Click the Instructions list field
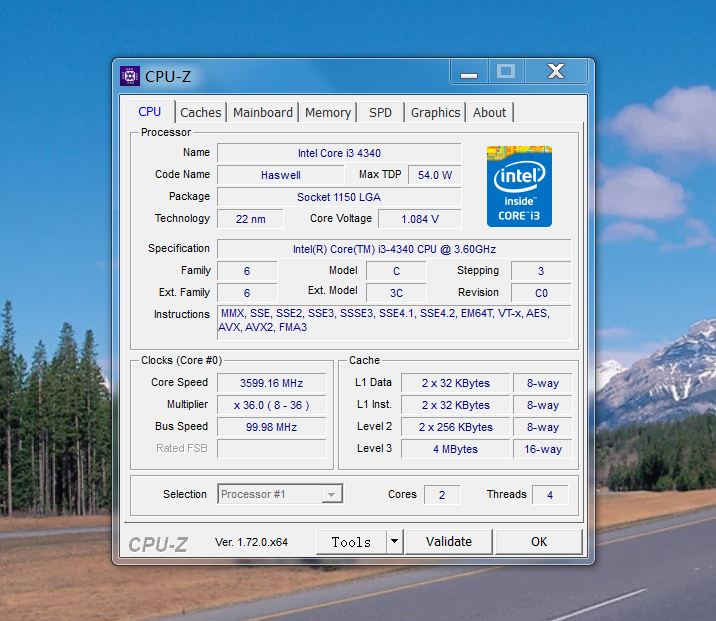Image resolution: width=716 pixels, height=621 pixels. pyautogui.click(x=394, y=321)
